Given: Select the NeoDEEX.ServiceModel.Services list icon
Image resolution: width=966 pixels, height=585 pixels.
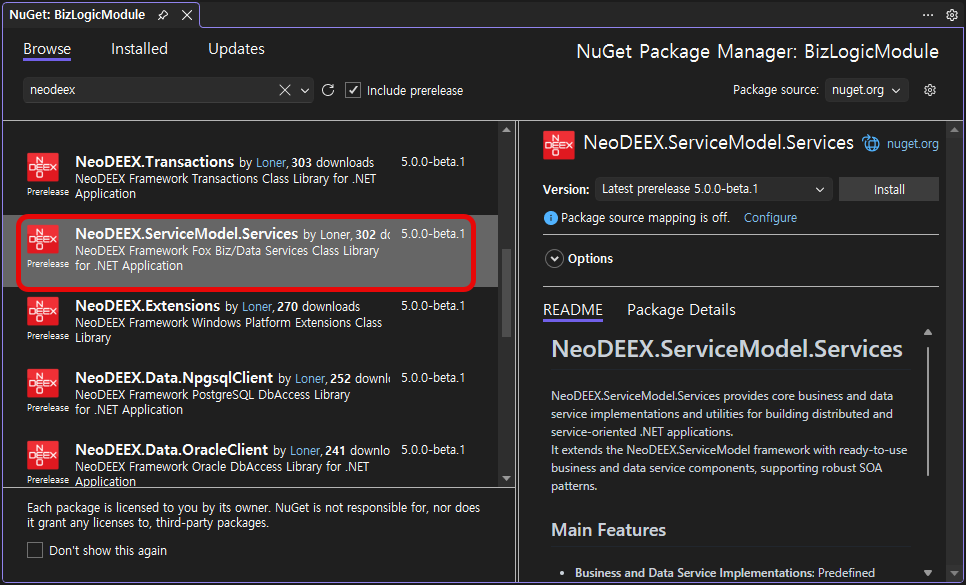Looking at the screenshot, I should (x=43, y=240).
